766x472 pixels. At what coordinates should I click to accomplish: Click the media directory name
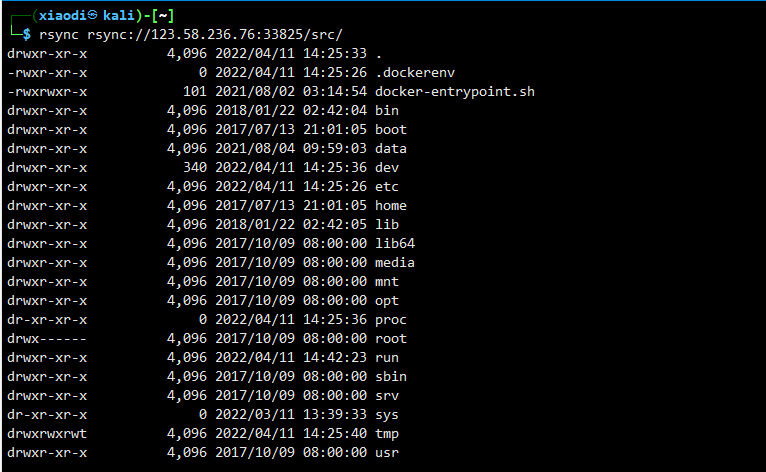(394, 262)
